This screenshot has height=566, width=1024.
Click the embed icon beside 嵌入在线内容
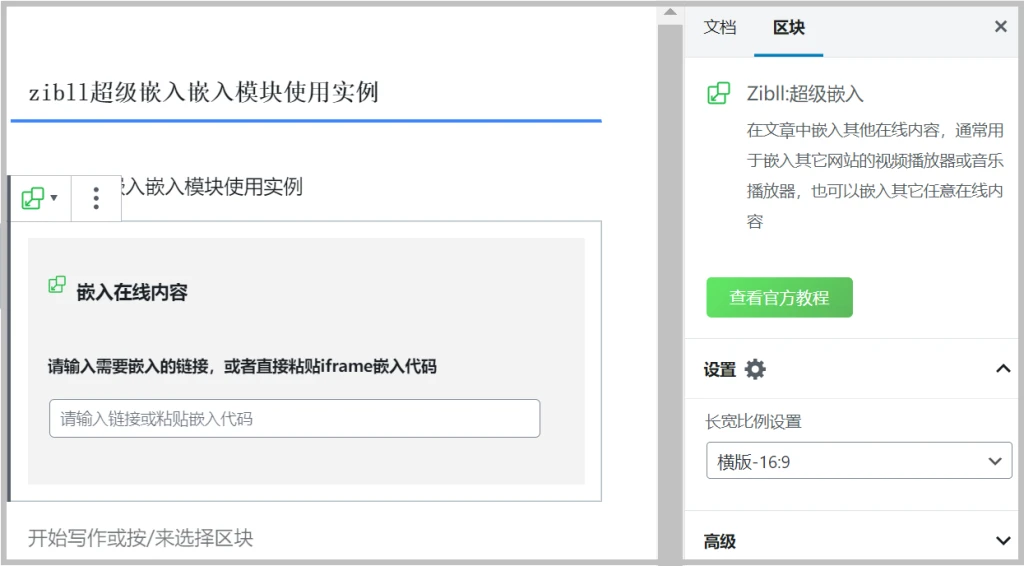[x=57, y=285]
